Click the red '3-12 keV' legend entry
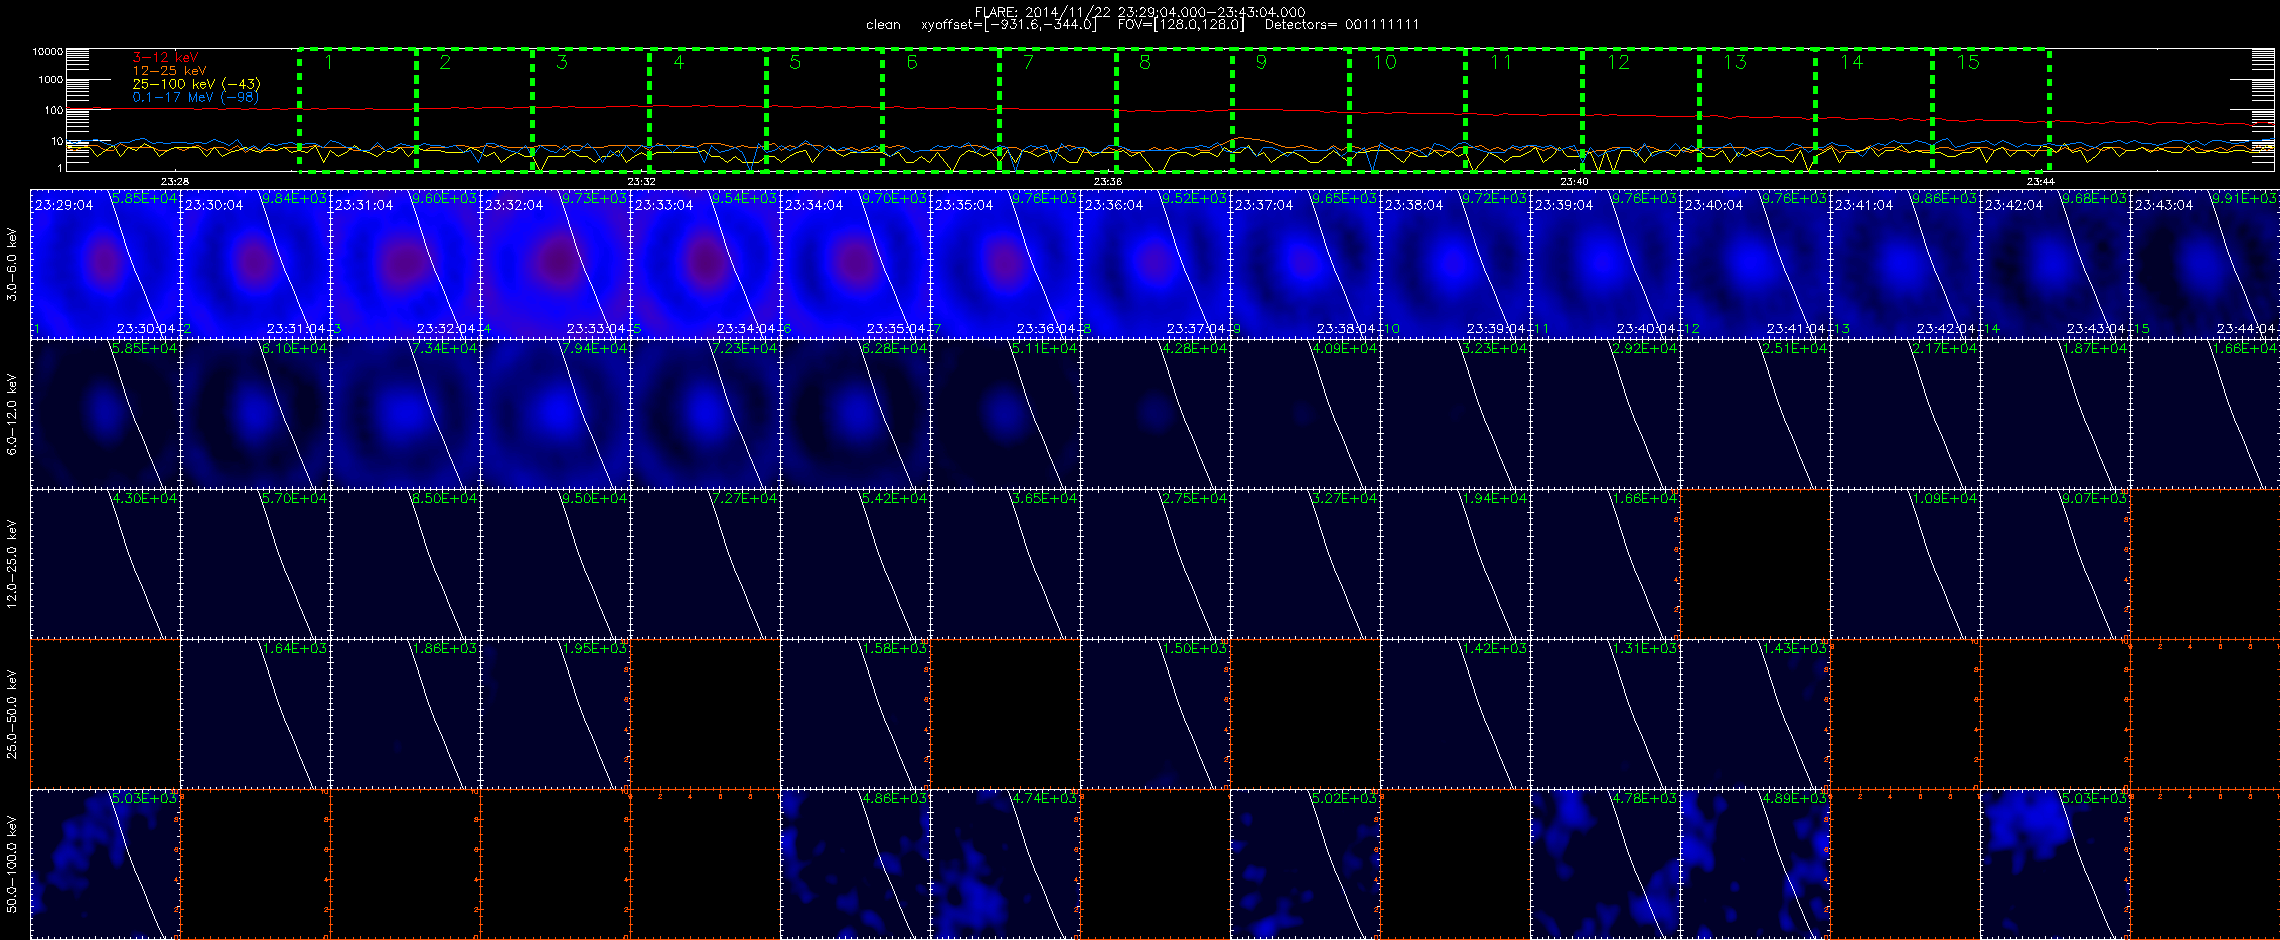 point(165,57)
